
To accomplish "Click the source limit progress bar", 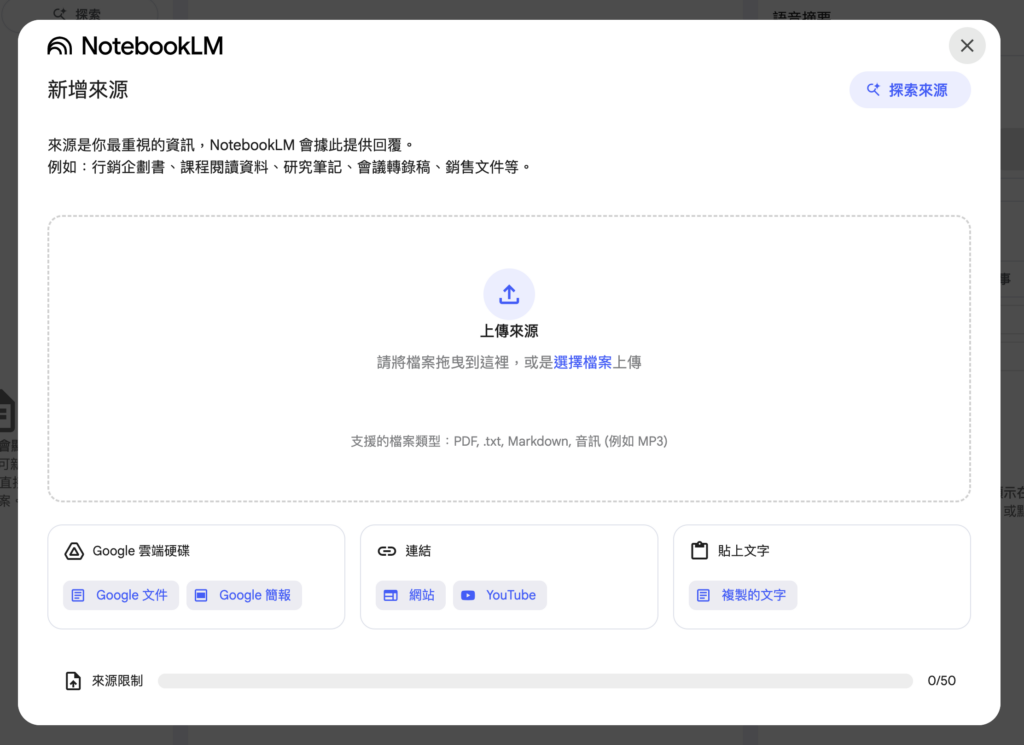I will [535, 681].
